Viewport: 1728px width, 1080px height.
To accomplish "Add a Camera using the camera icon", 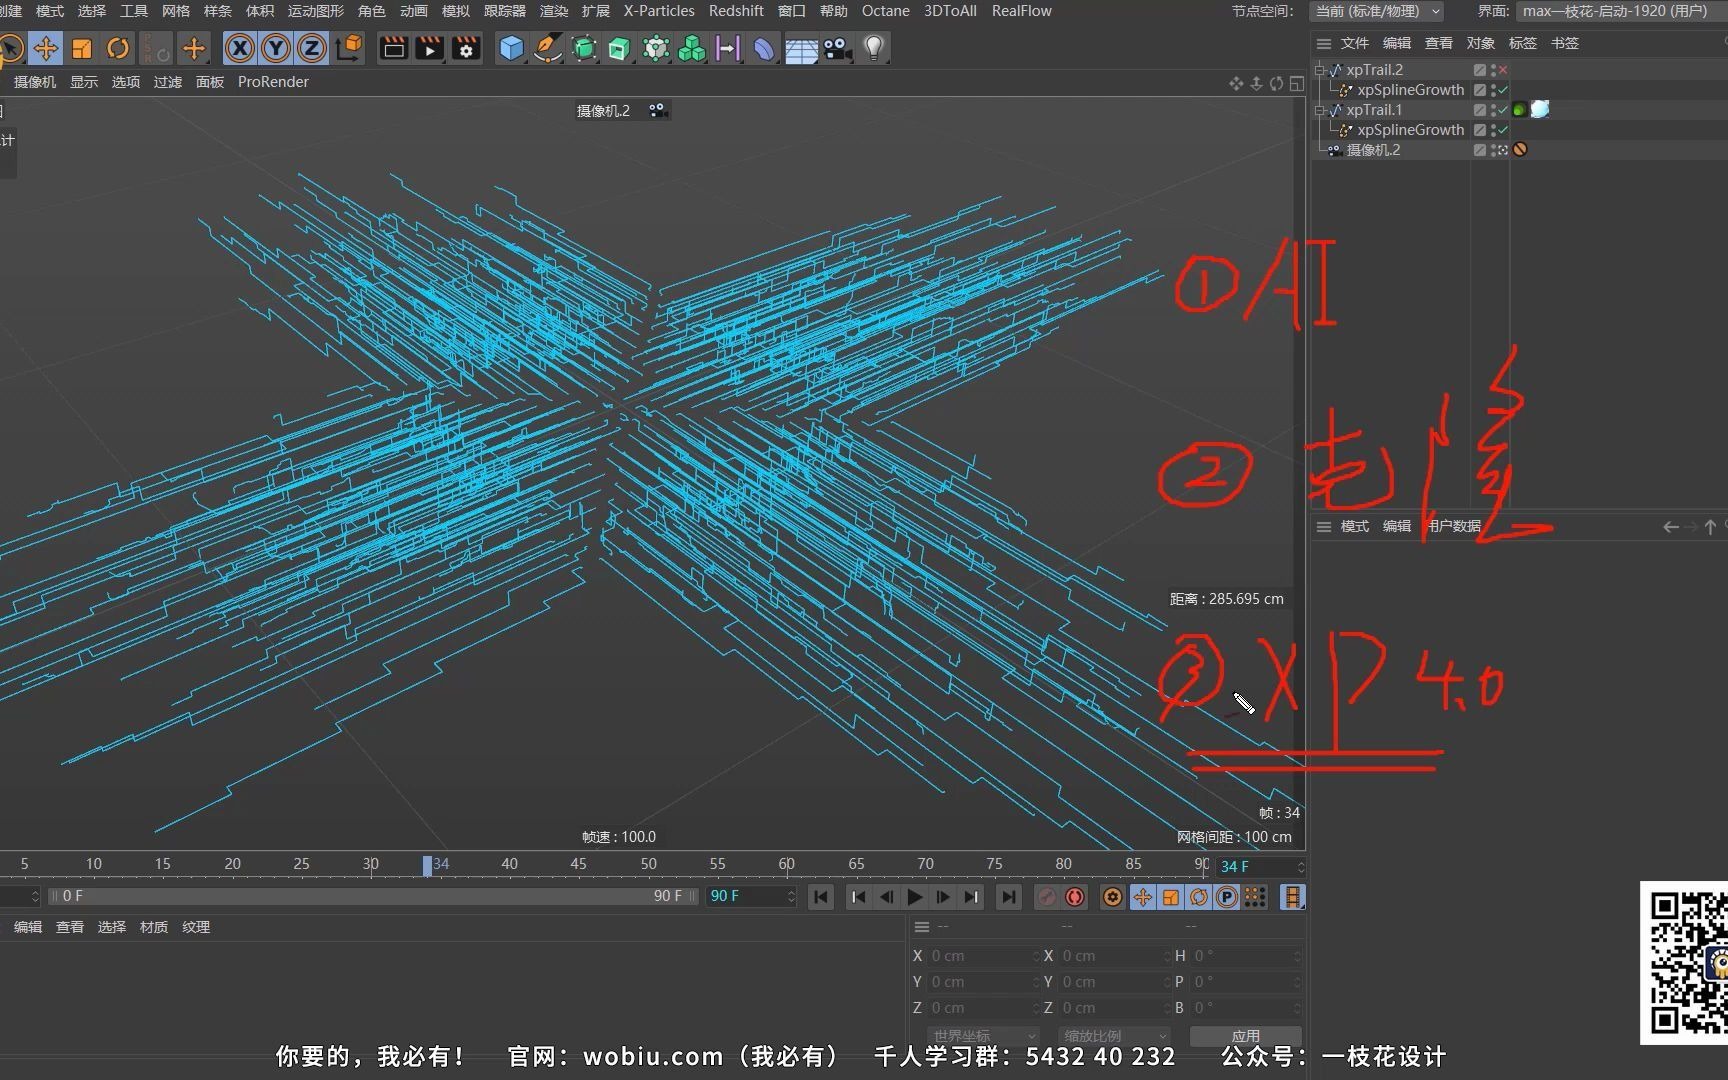I will (x=836, y=48).
